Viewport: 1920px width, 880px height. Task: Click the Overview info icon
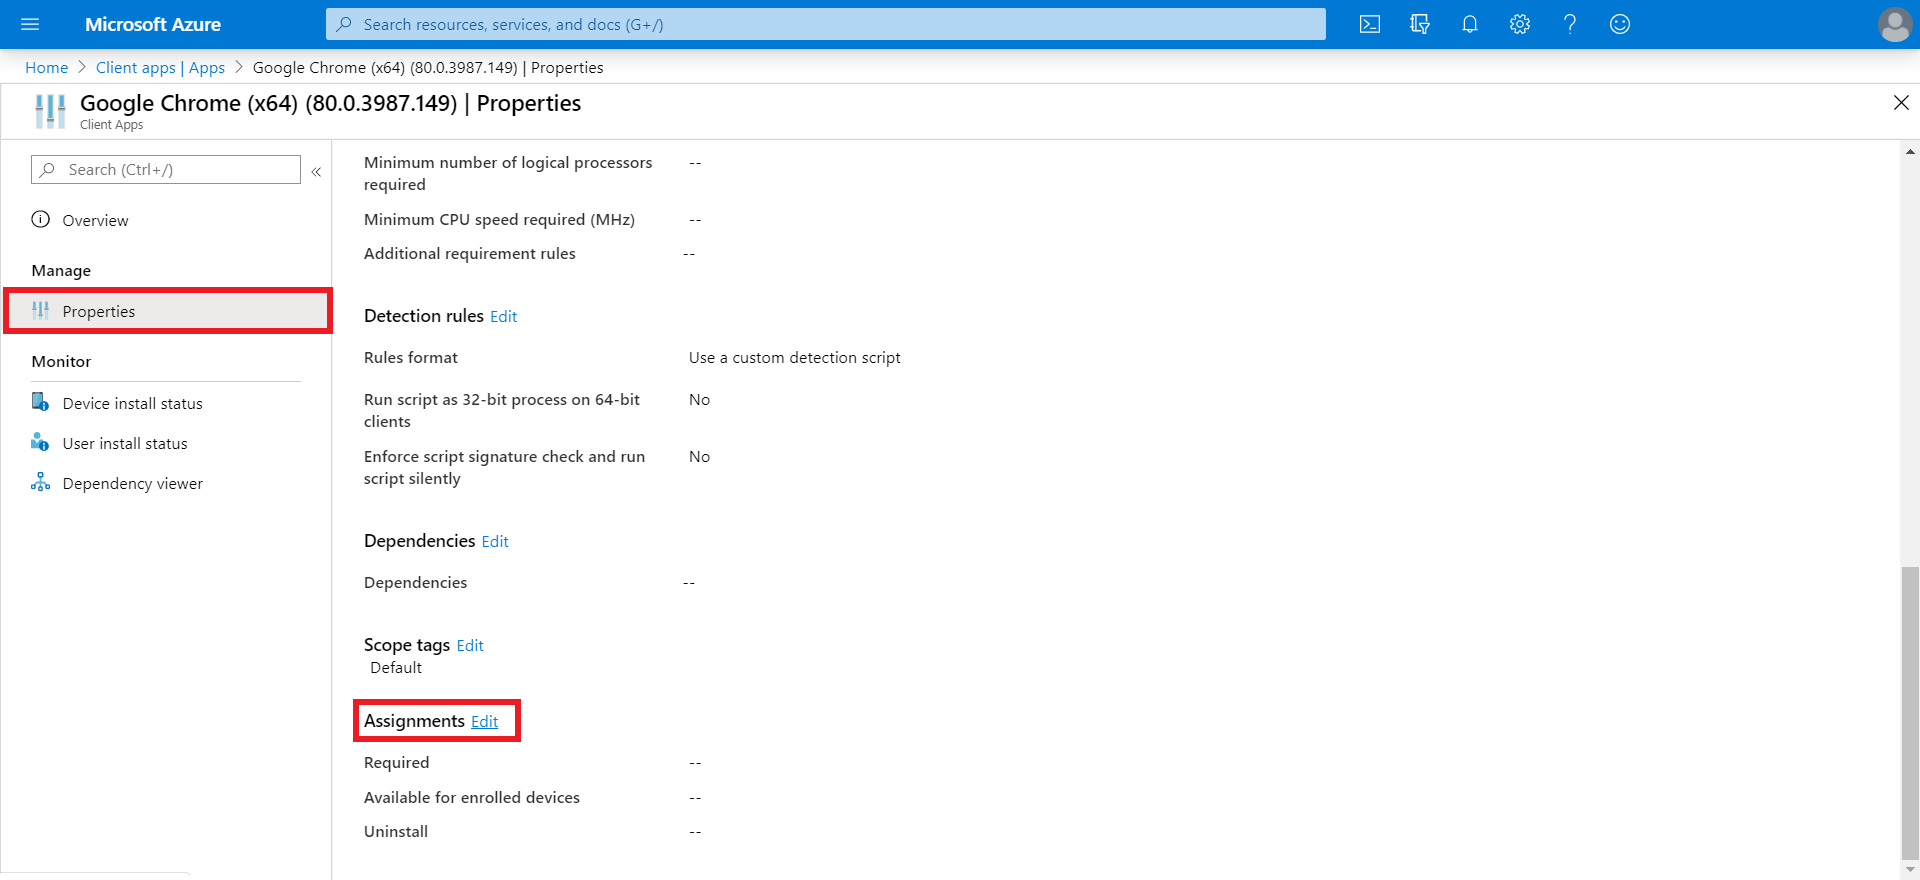click(40, 219)
